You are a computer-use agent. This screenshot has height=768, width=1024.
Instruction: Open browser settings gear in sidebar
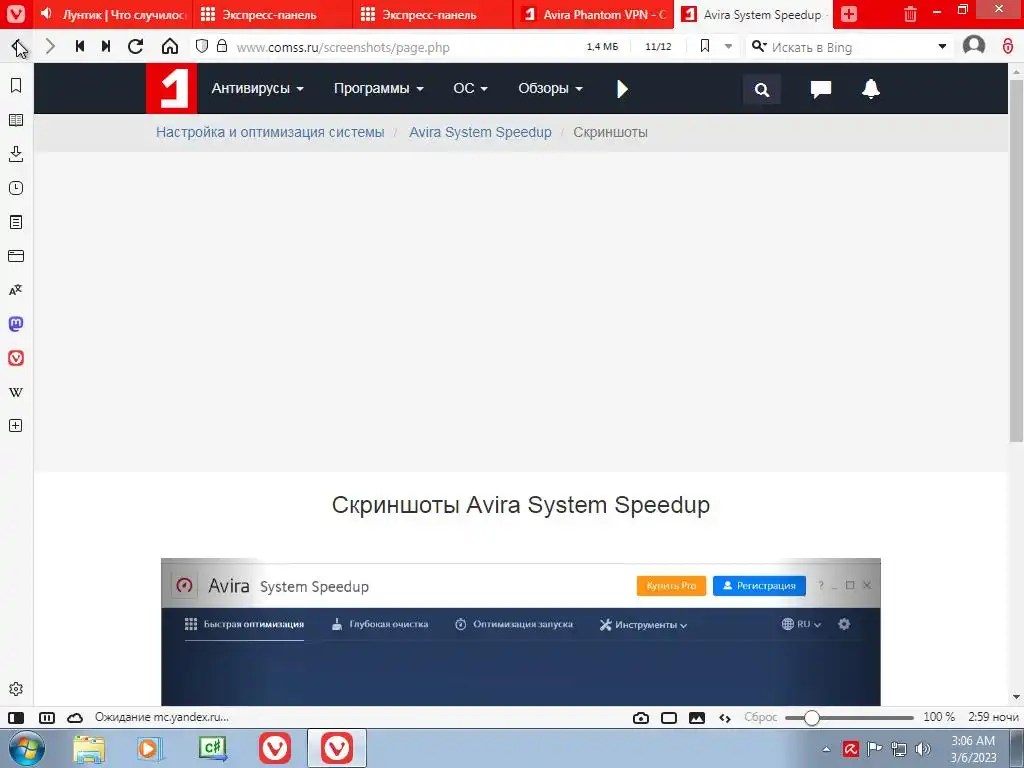click(x=16, y=689)
